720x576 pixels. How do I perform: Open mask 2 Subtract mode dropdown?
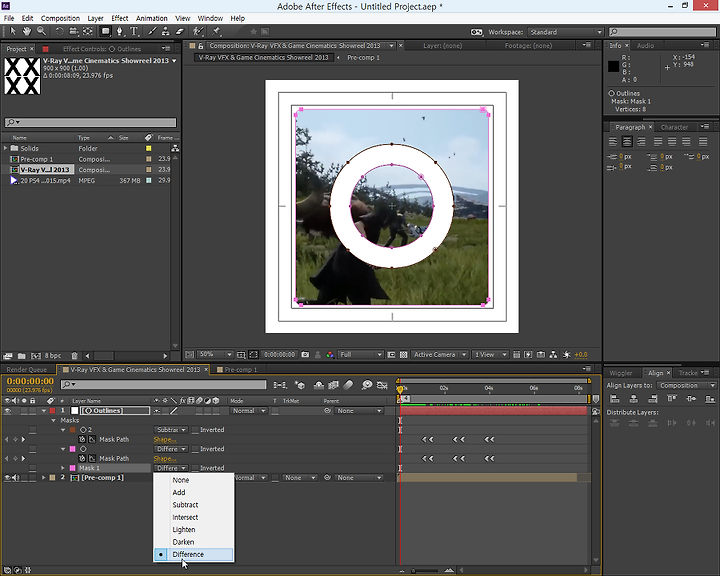170,430
